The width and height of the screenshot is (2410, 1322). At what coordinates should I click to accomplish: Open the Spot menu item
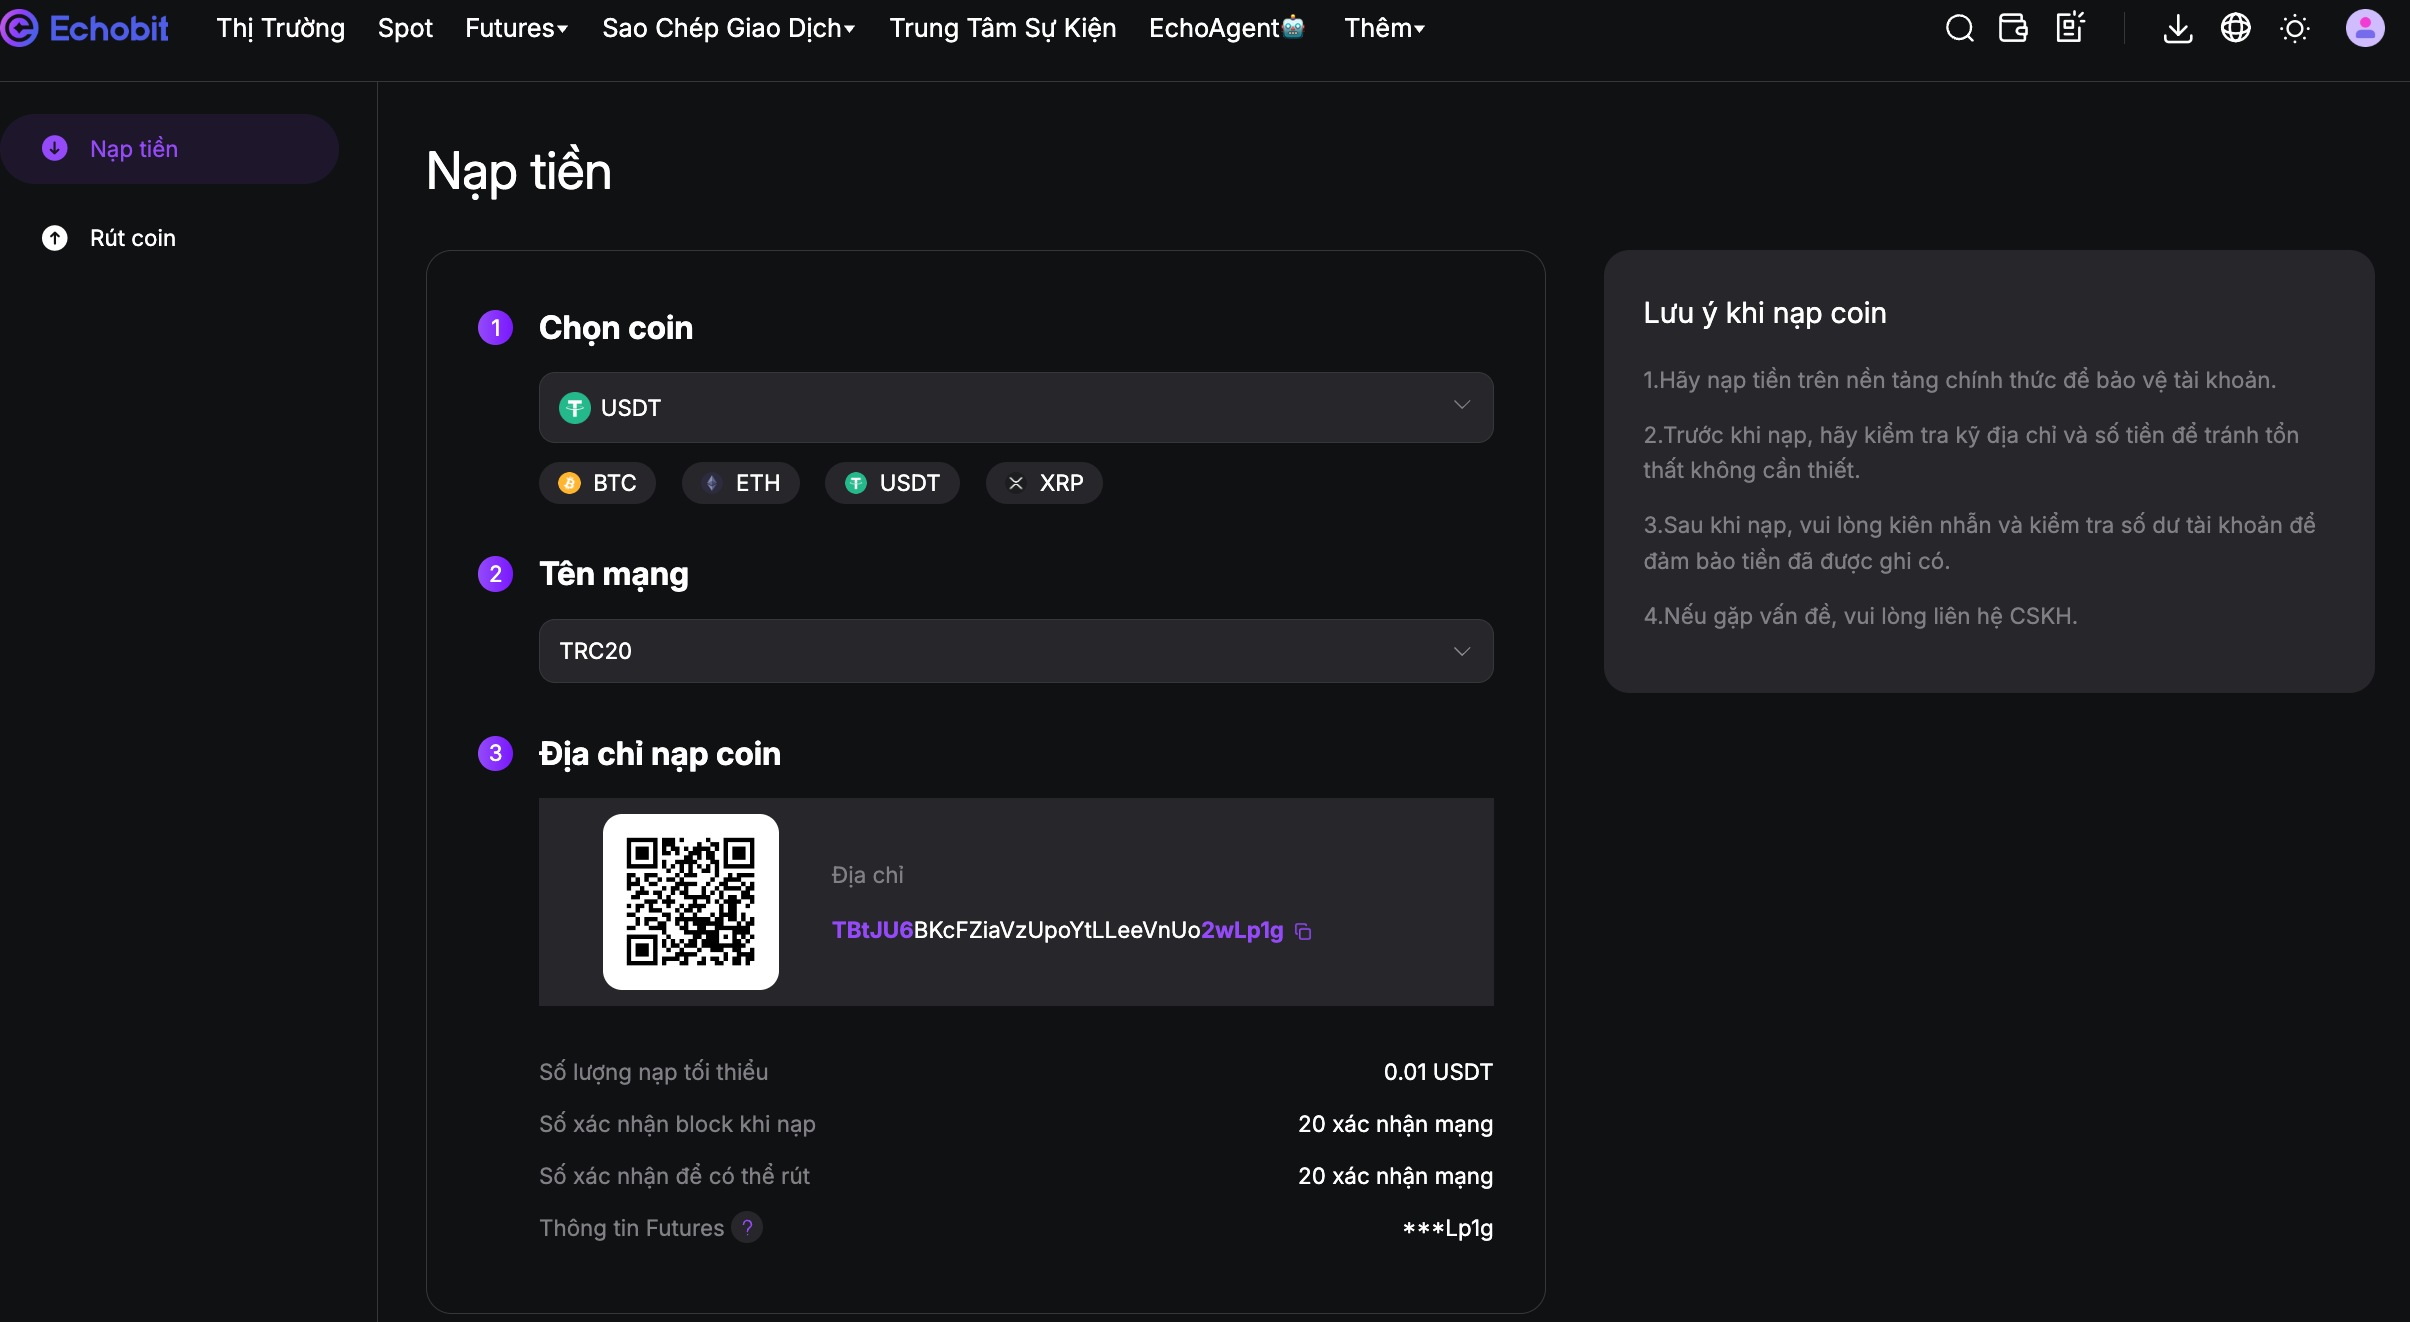[x=405, y=28]
